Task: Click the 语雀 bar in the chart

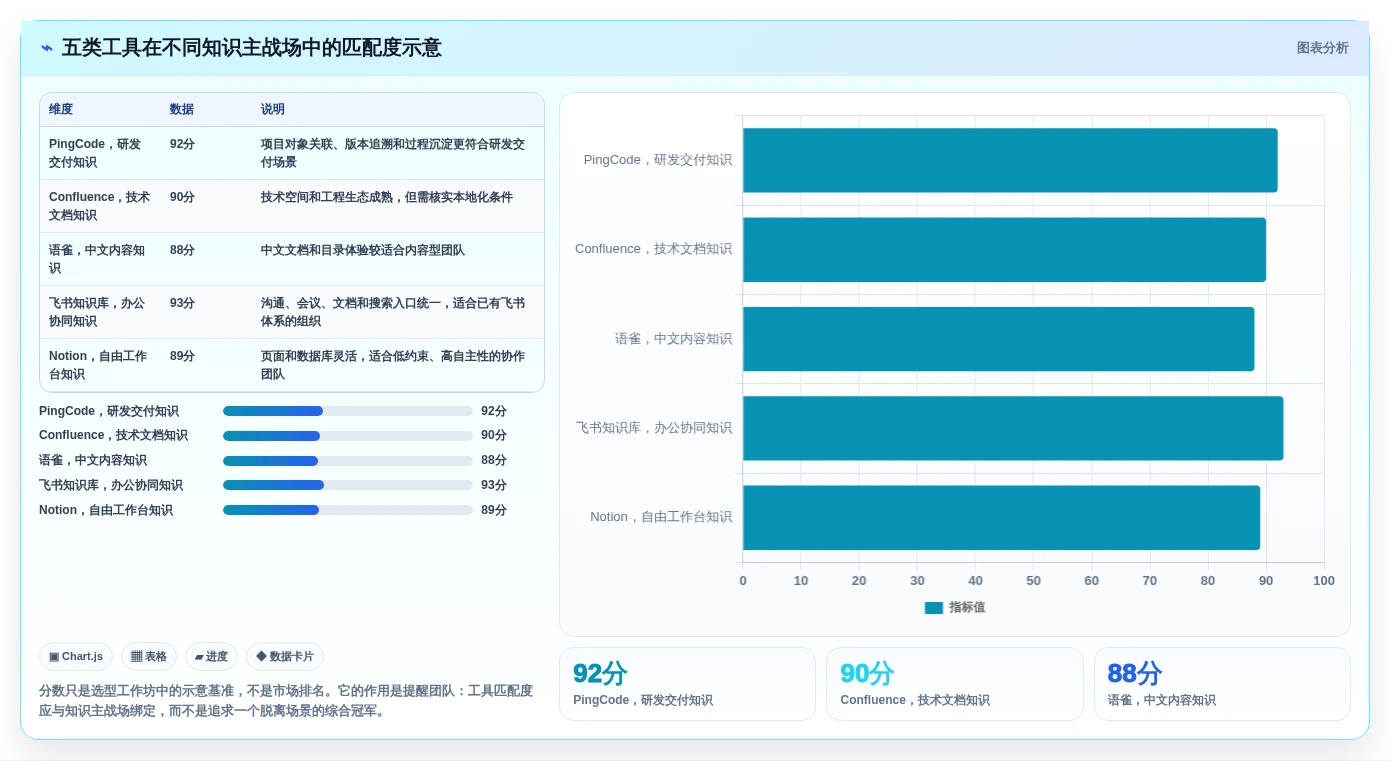Action: click(x=998, y=339)
